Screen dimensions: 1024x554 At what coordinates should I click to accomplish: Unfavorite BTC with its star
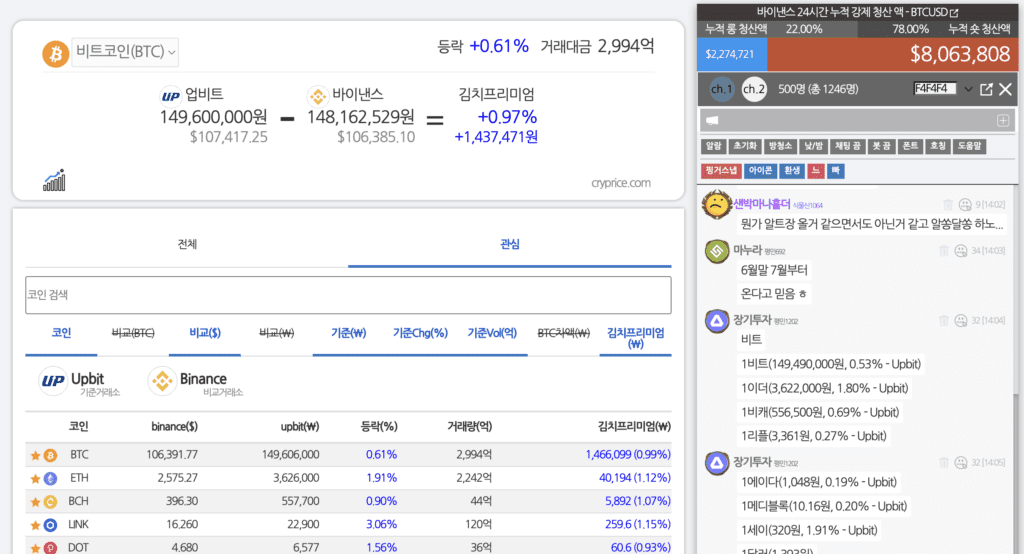(35, 455)
